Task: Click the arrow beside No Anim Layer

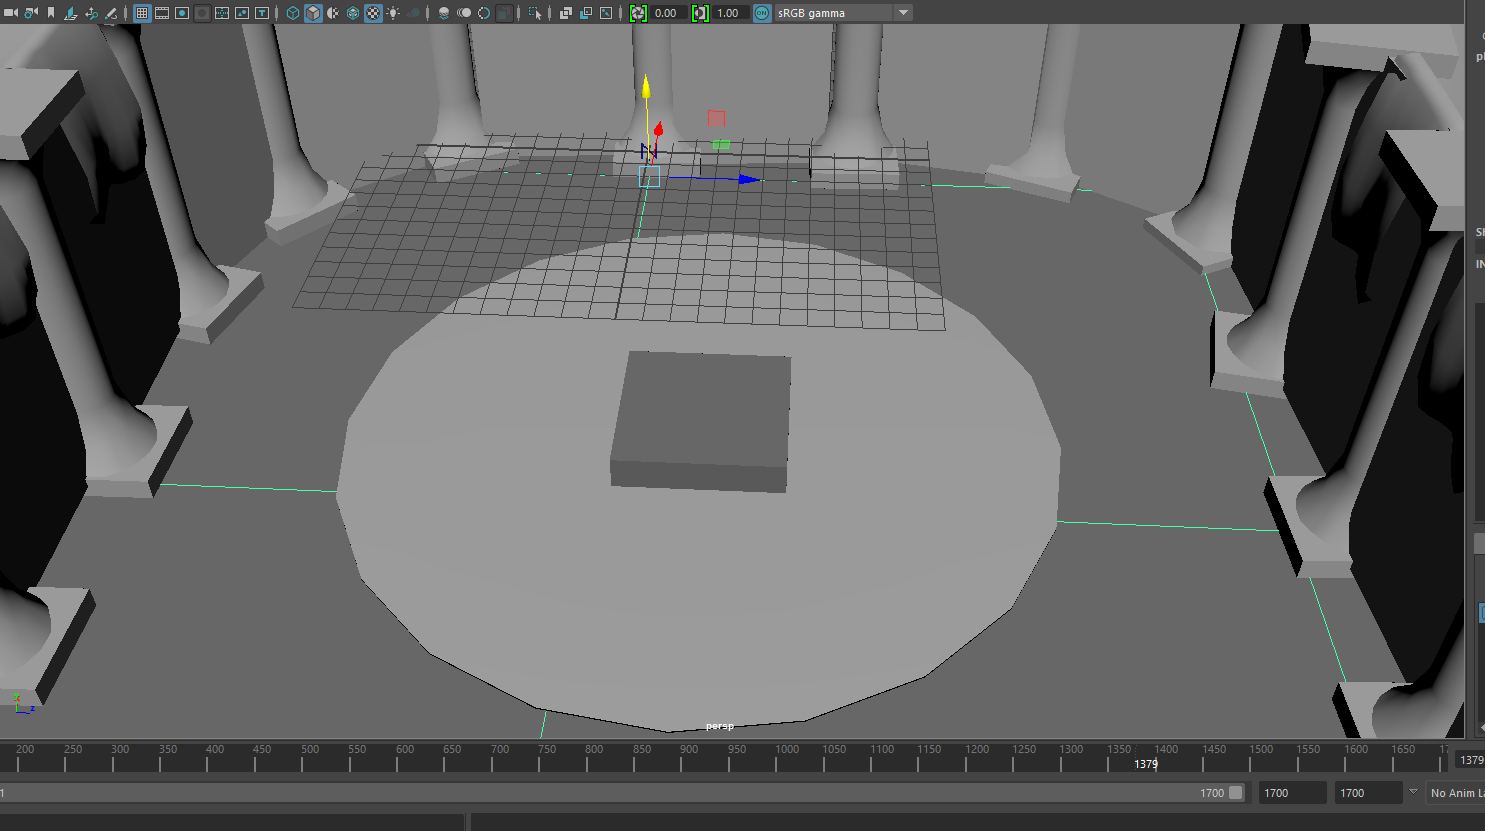Action: click(1413, 792)
